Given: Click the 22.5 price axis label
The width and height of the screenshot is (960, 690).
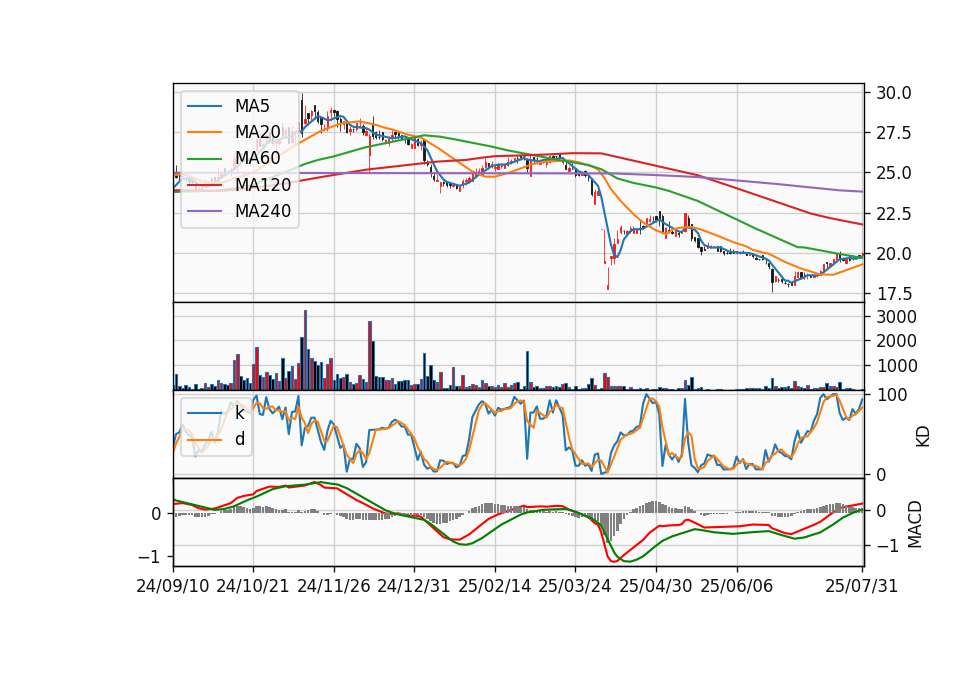Looking at the screenshot, I should tap(894, 214).
